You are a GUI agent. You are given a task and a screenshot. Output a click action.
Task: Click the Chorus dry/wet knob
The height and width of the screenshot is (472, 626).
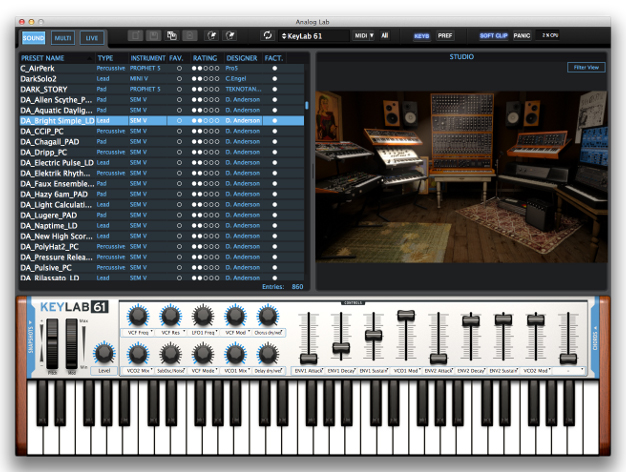point(268,317)
